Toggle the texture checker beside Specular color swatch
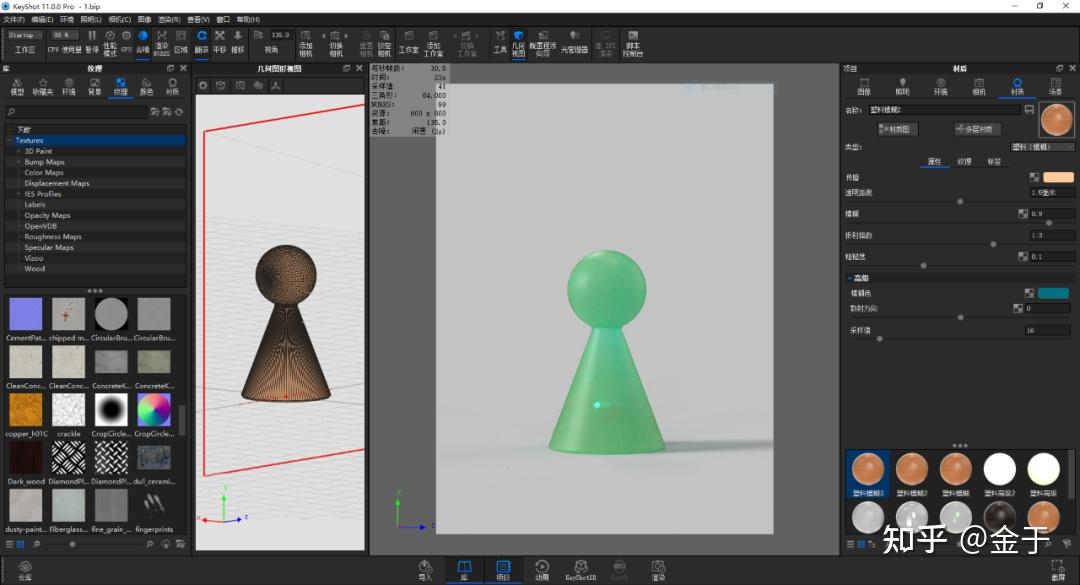Image resolution: width=1080 pixels, height=585 pixels. point(1030,293)
